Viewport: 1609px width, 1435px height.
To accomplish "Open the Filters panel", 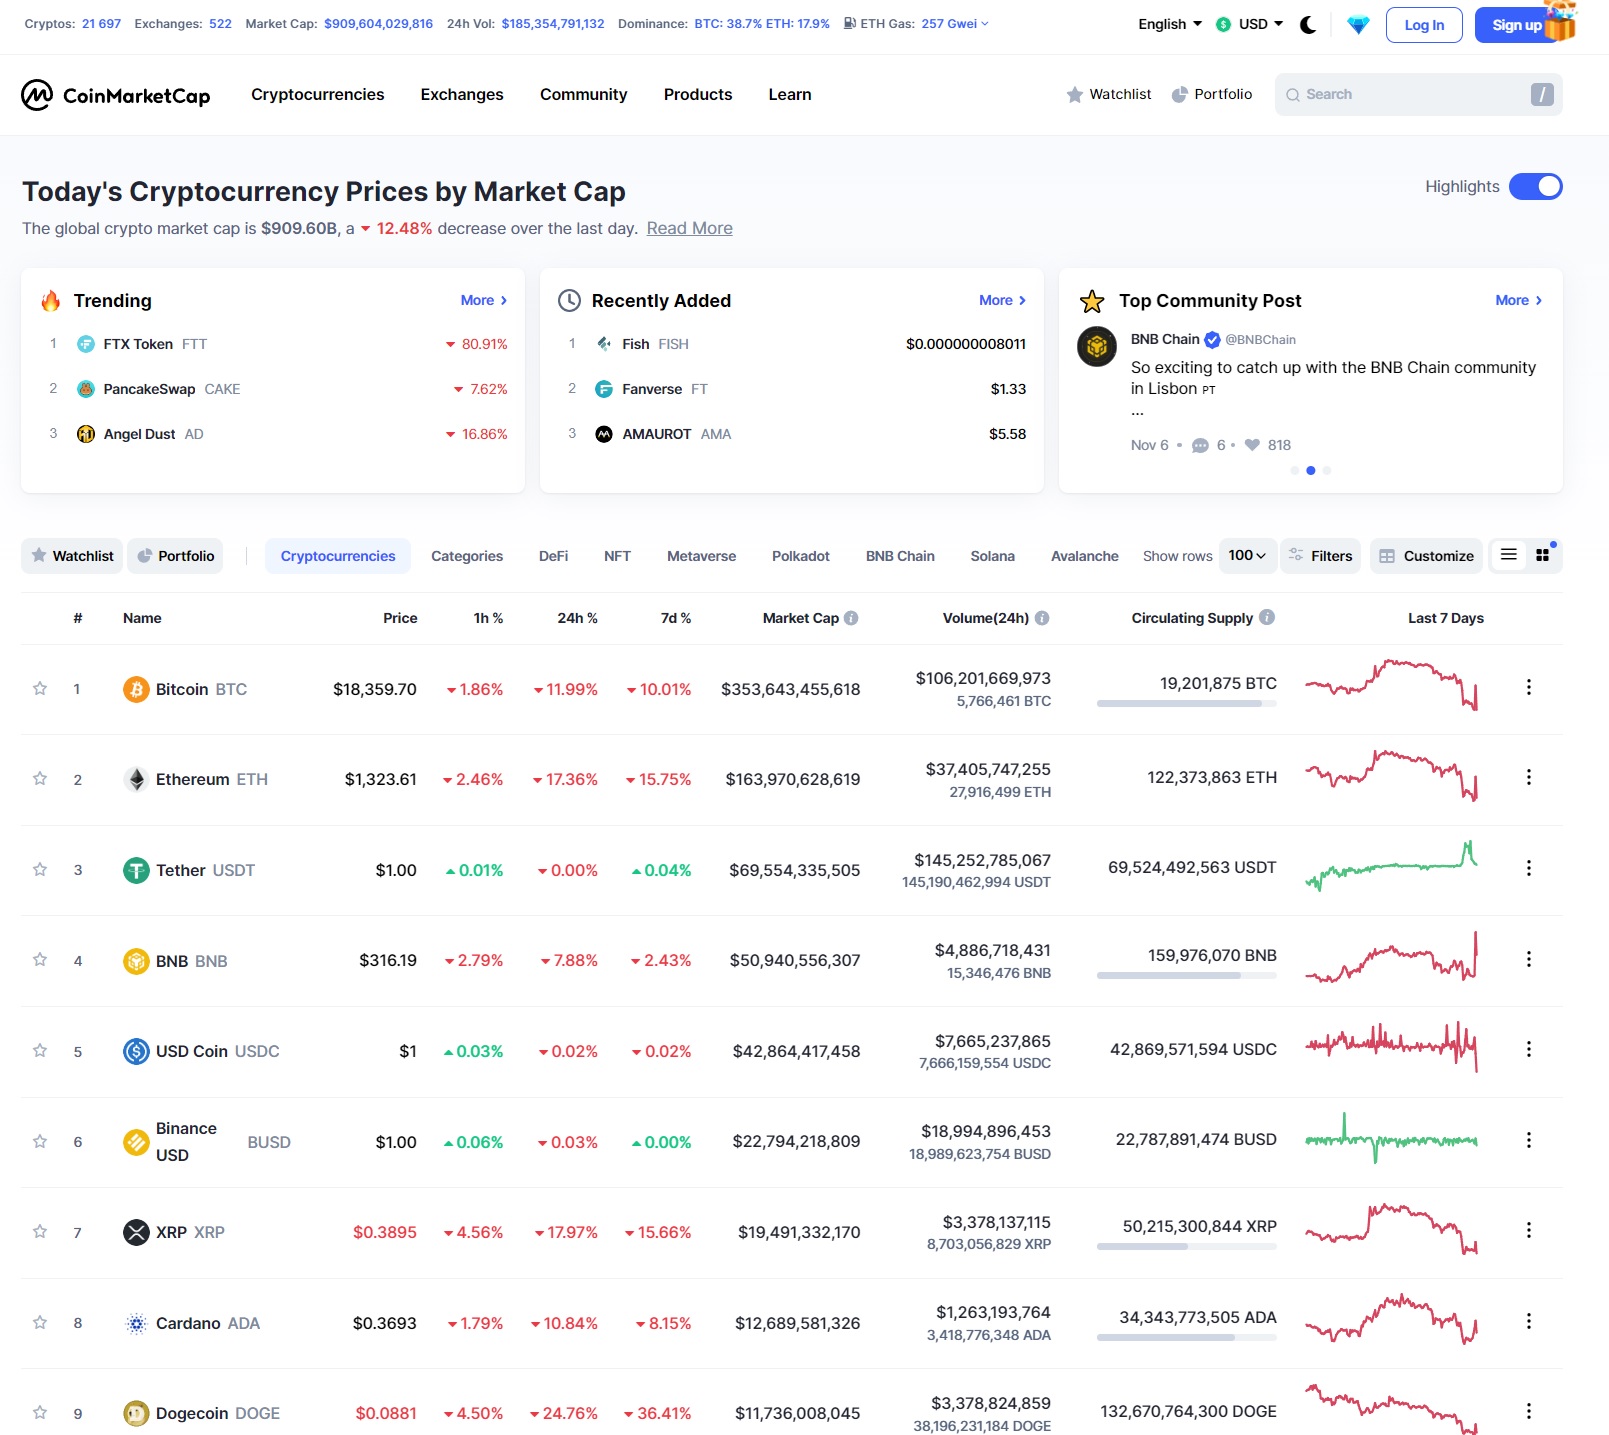I will point(1321,556).
